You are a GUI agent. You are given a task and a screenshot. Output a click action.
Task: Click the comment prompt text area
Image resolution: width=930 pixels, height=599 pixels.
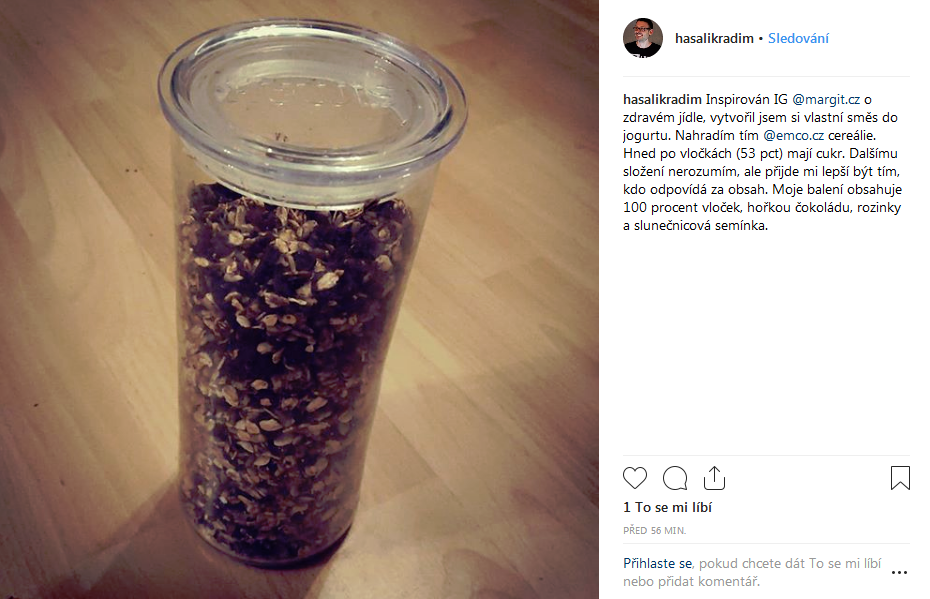point(752,572)
